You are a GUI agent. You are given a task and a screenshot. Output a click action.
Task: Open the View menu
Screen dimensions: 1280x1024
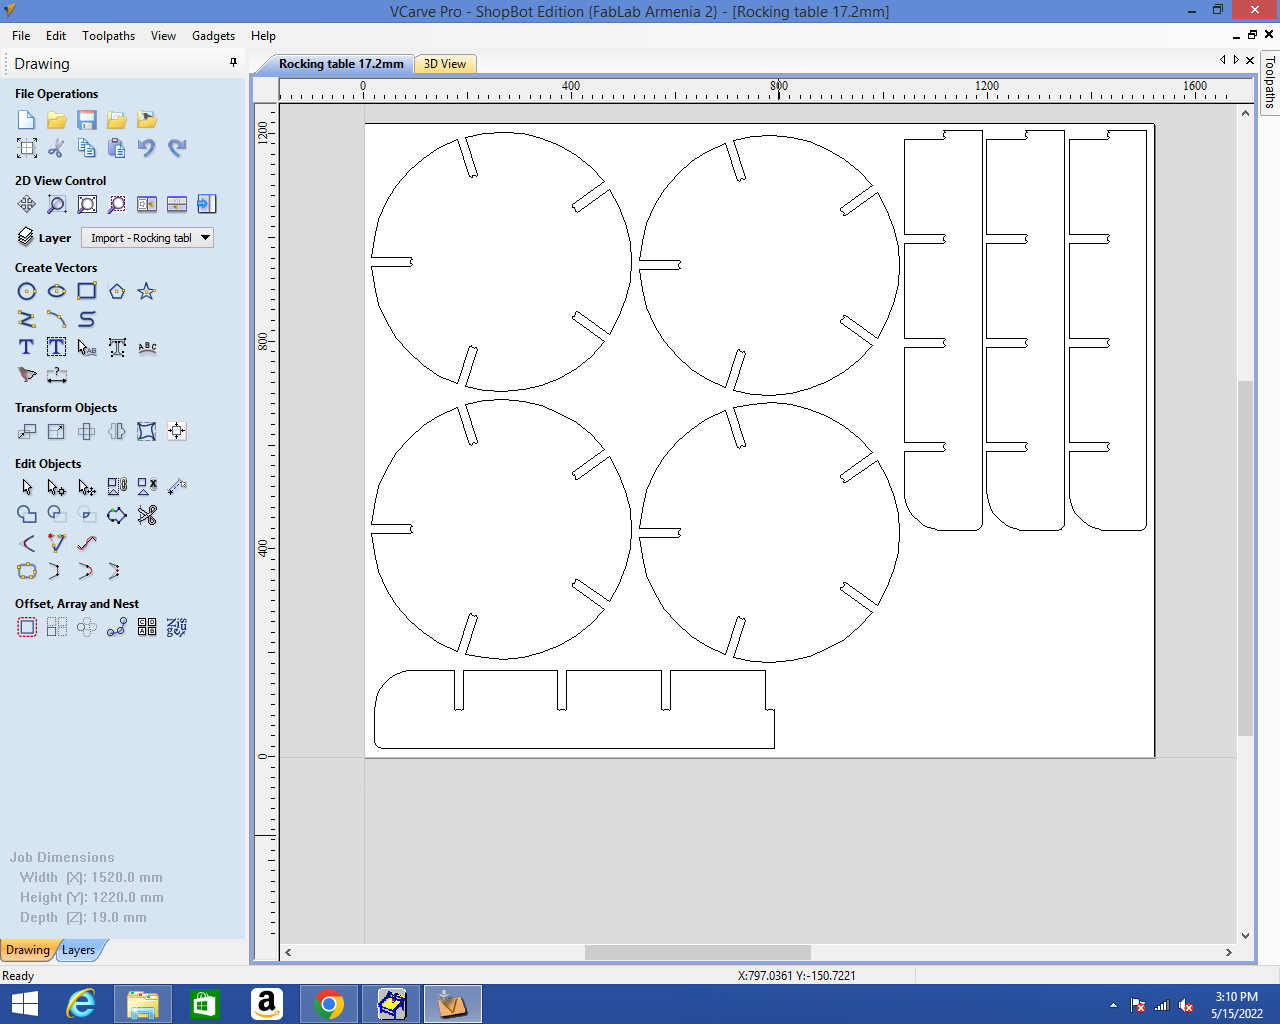(163, 35)
